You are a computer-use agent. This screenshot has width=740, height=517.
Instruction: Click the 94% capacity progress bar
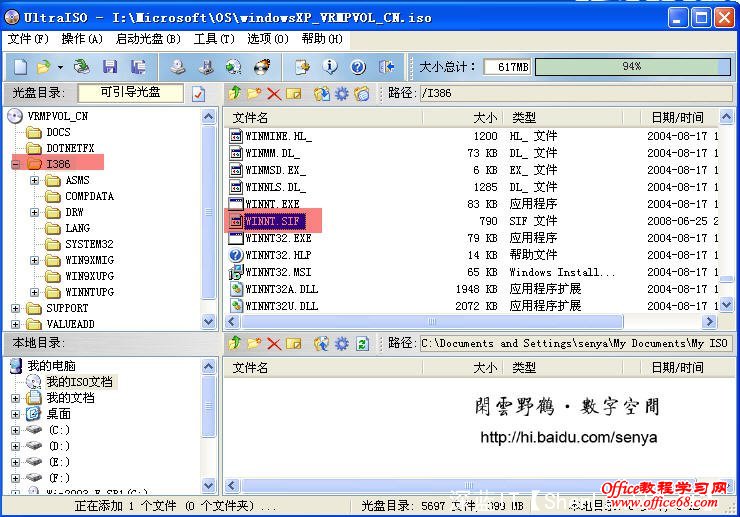pos(632,67)
